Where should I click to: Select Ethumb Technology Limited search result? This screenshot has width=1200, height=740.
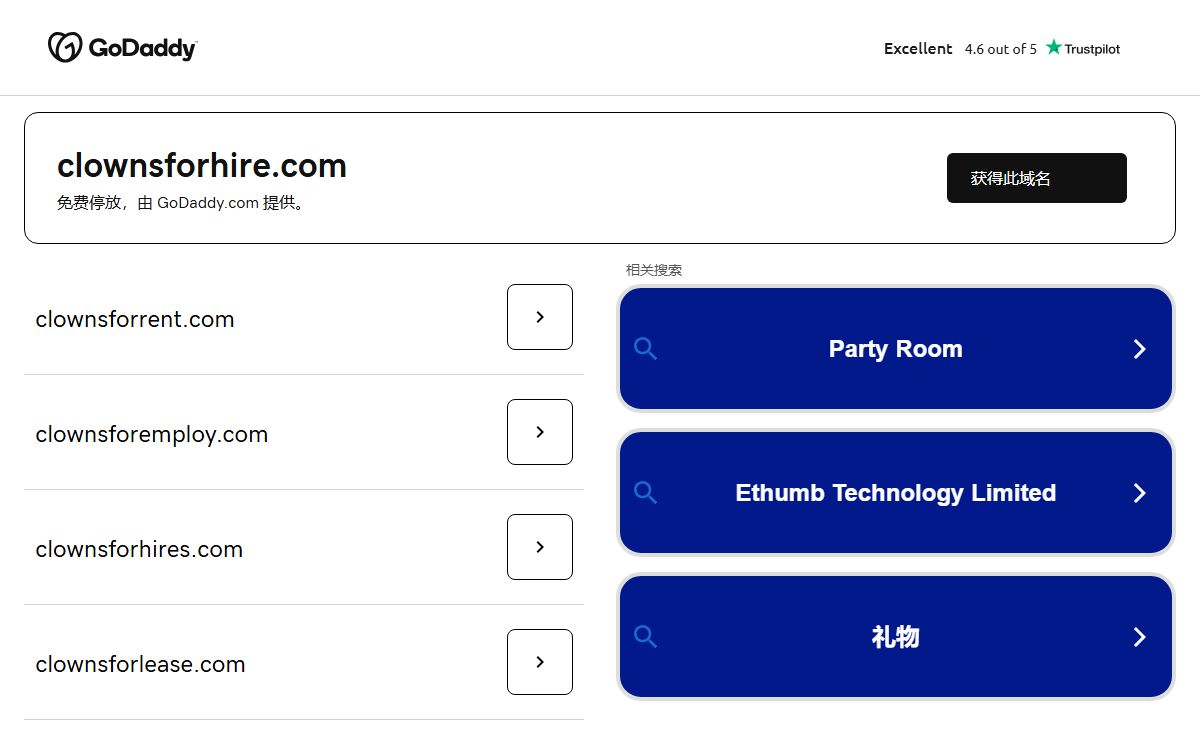point(896,493)
